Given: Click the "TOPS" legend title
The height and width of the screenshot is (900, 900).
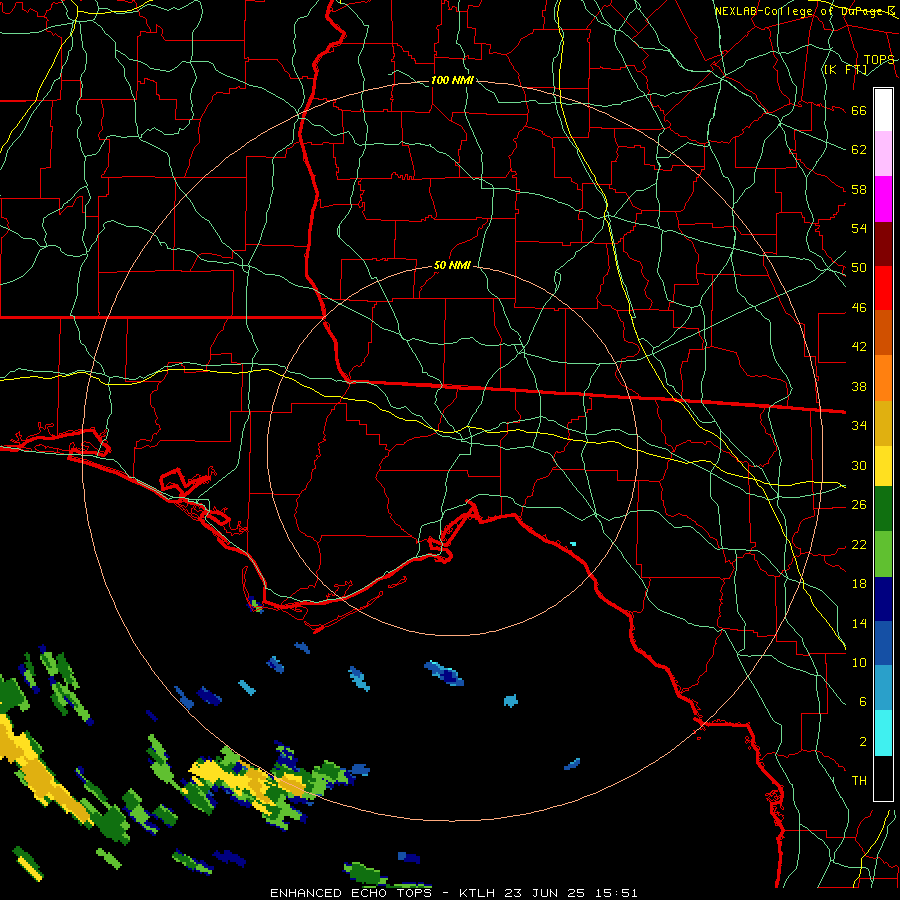Looking at the screenshot, I should click(879, 60).
